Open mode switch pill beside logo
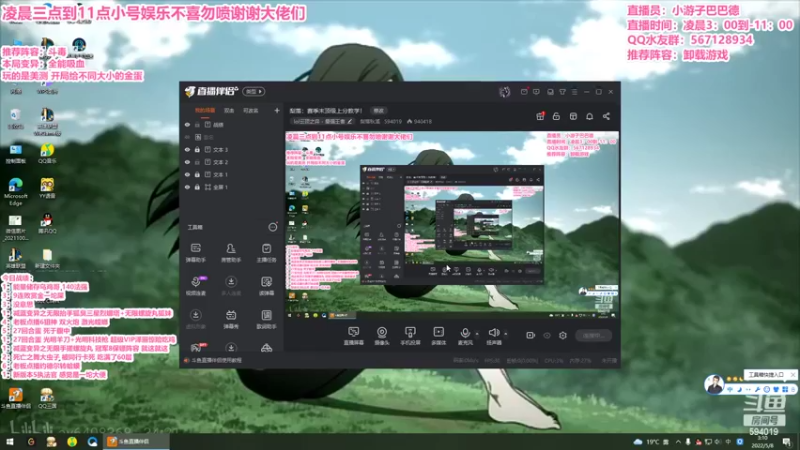This screenshot has width=800, height=450. (x=254, y=91)
